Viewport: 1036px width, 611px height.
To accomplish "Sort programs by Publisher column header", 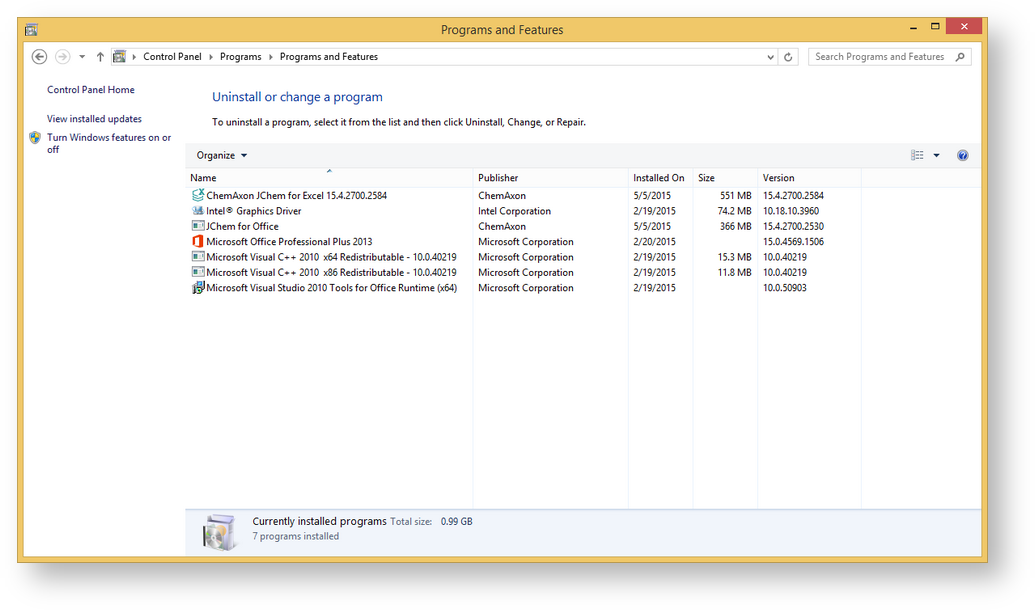I will (498, 178).
